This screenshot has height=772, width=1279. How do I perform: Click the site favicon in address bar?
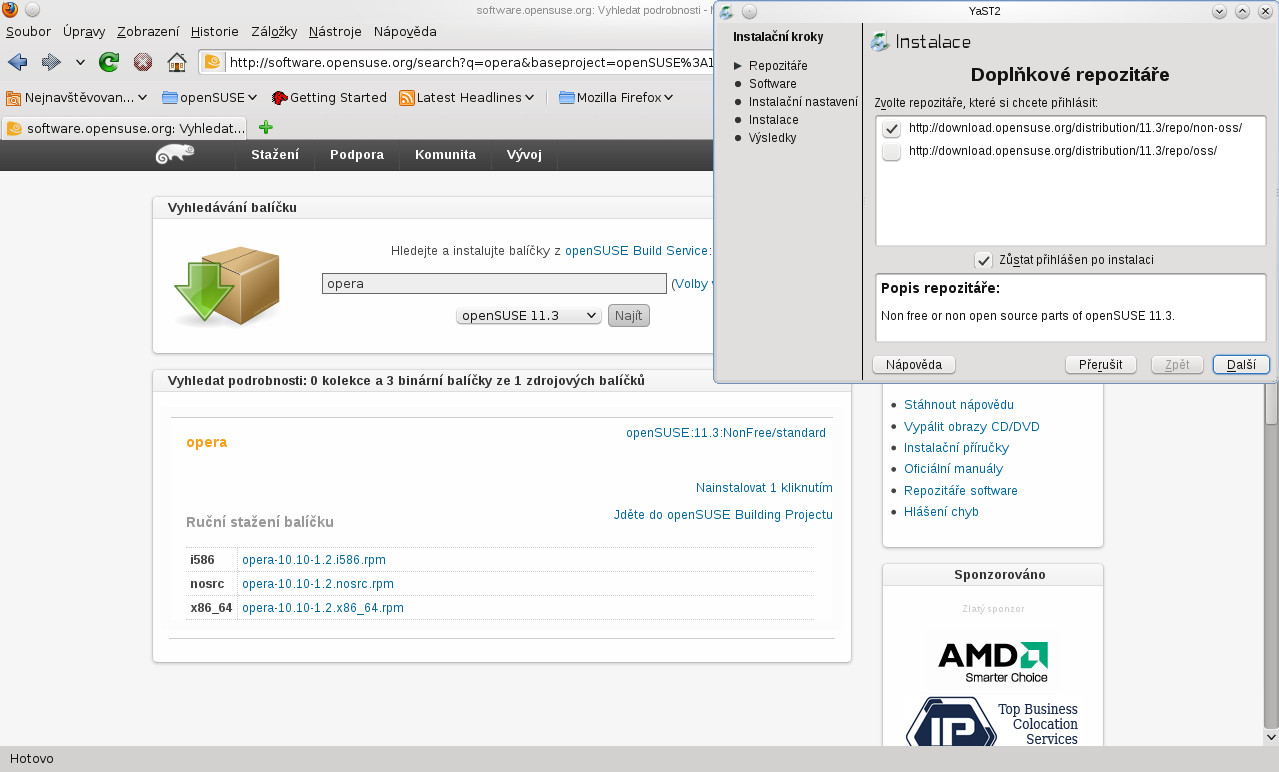213,63
